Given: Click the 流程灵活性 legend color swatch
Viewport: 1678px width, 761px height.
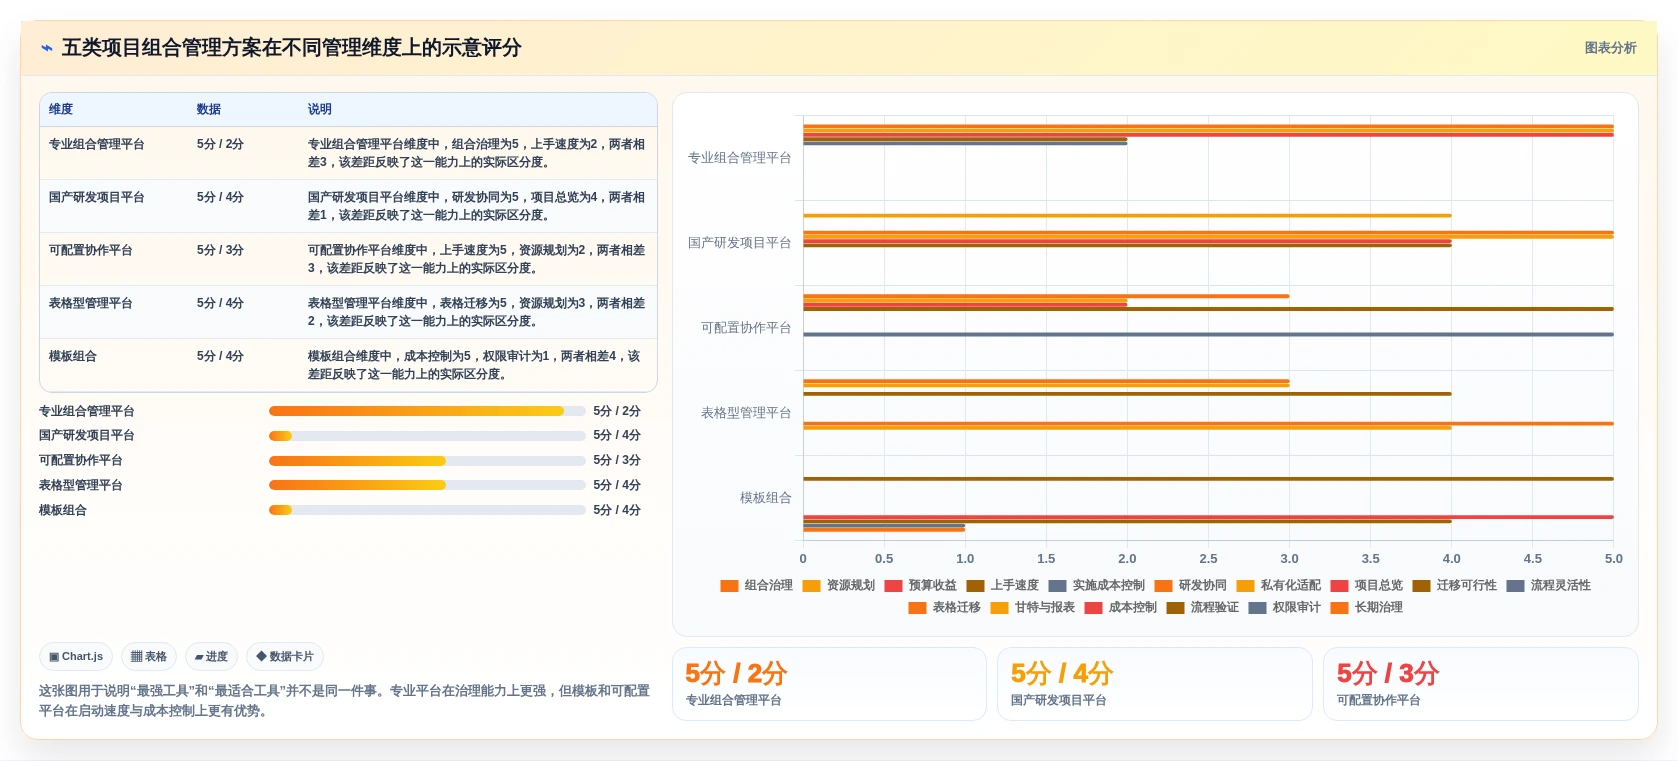Looking at the screenshot, I should tap(1515, 586).
